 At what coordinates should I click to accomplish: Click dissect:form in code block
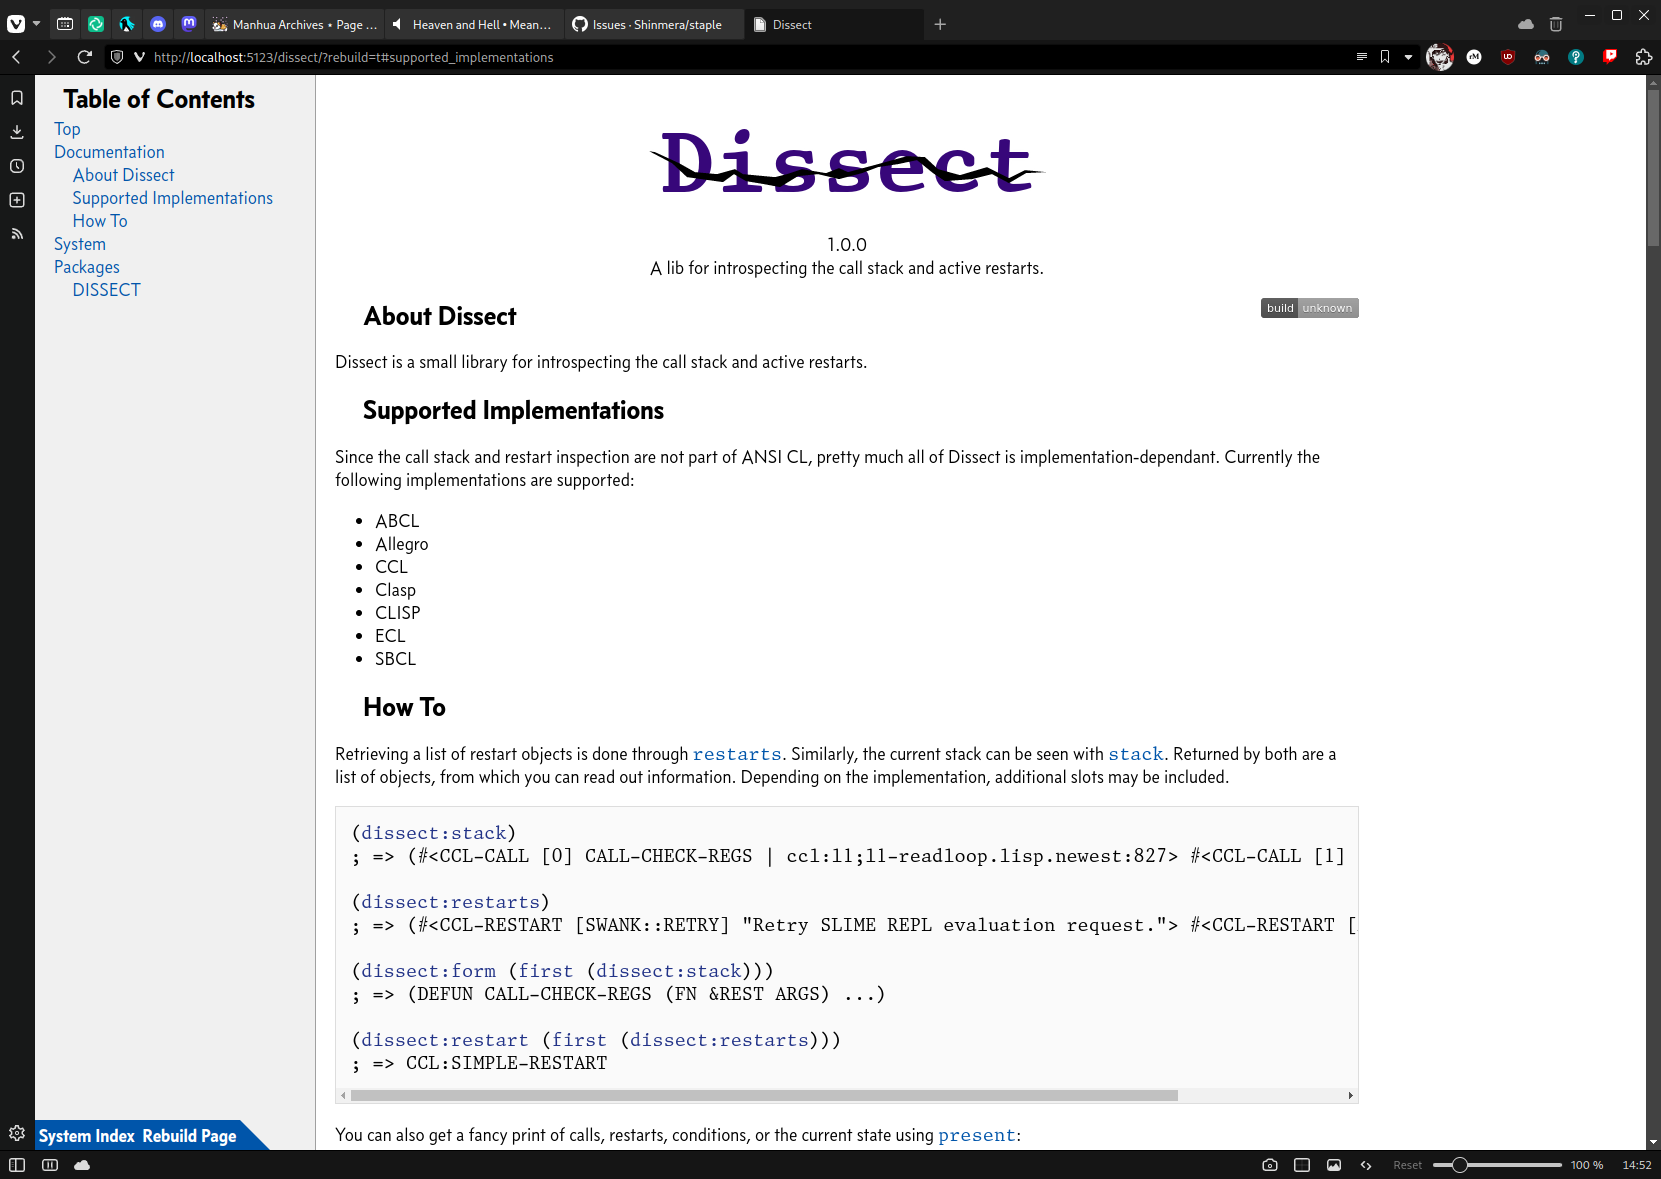(428, 971)
